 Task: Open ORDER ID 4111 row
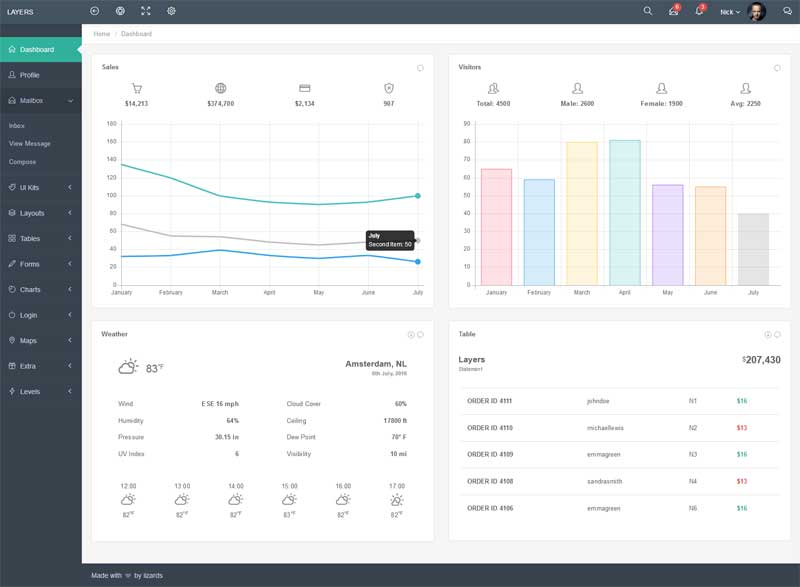coord(489,401)
